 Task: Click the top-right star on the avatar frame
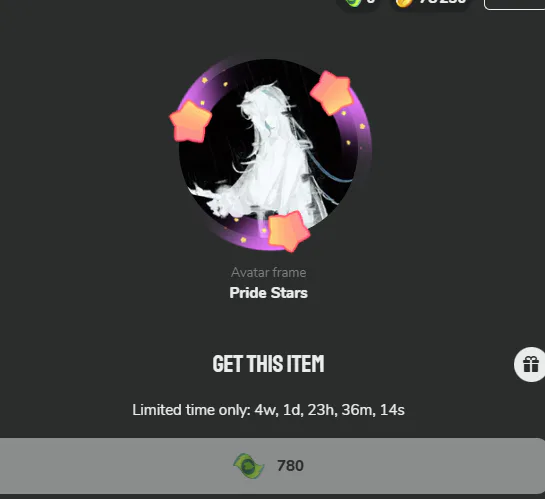331,93
